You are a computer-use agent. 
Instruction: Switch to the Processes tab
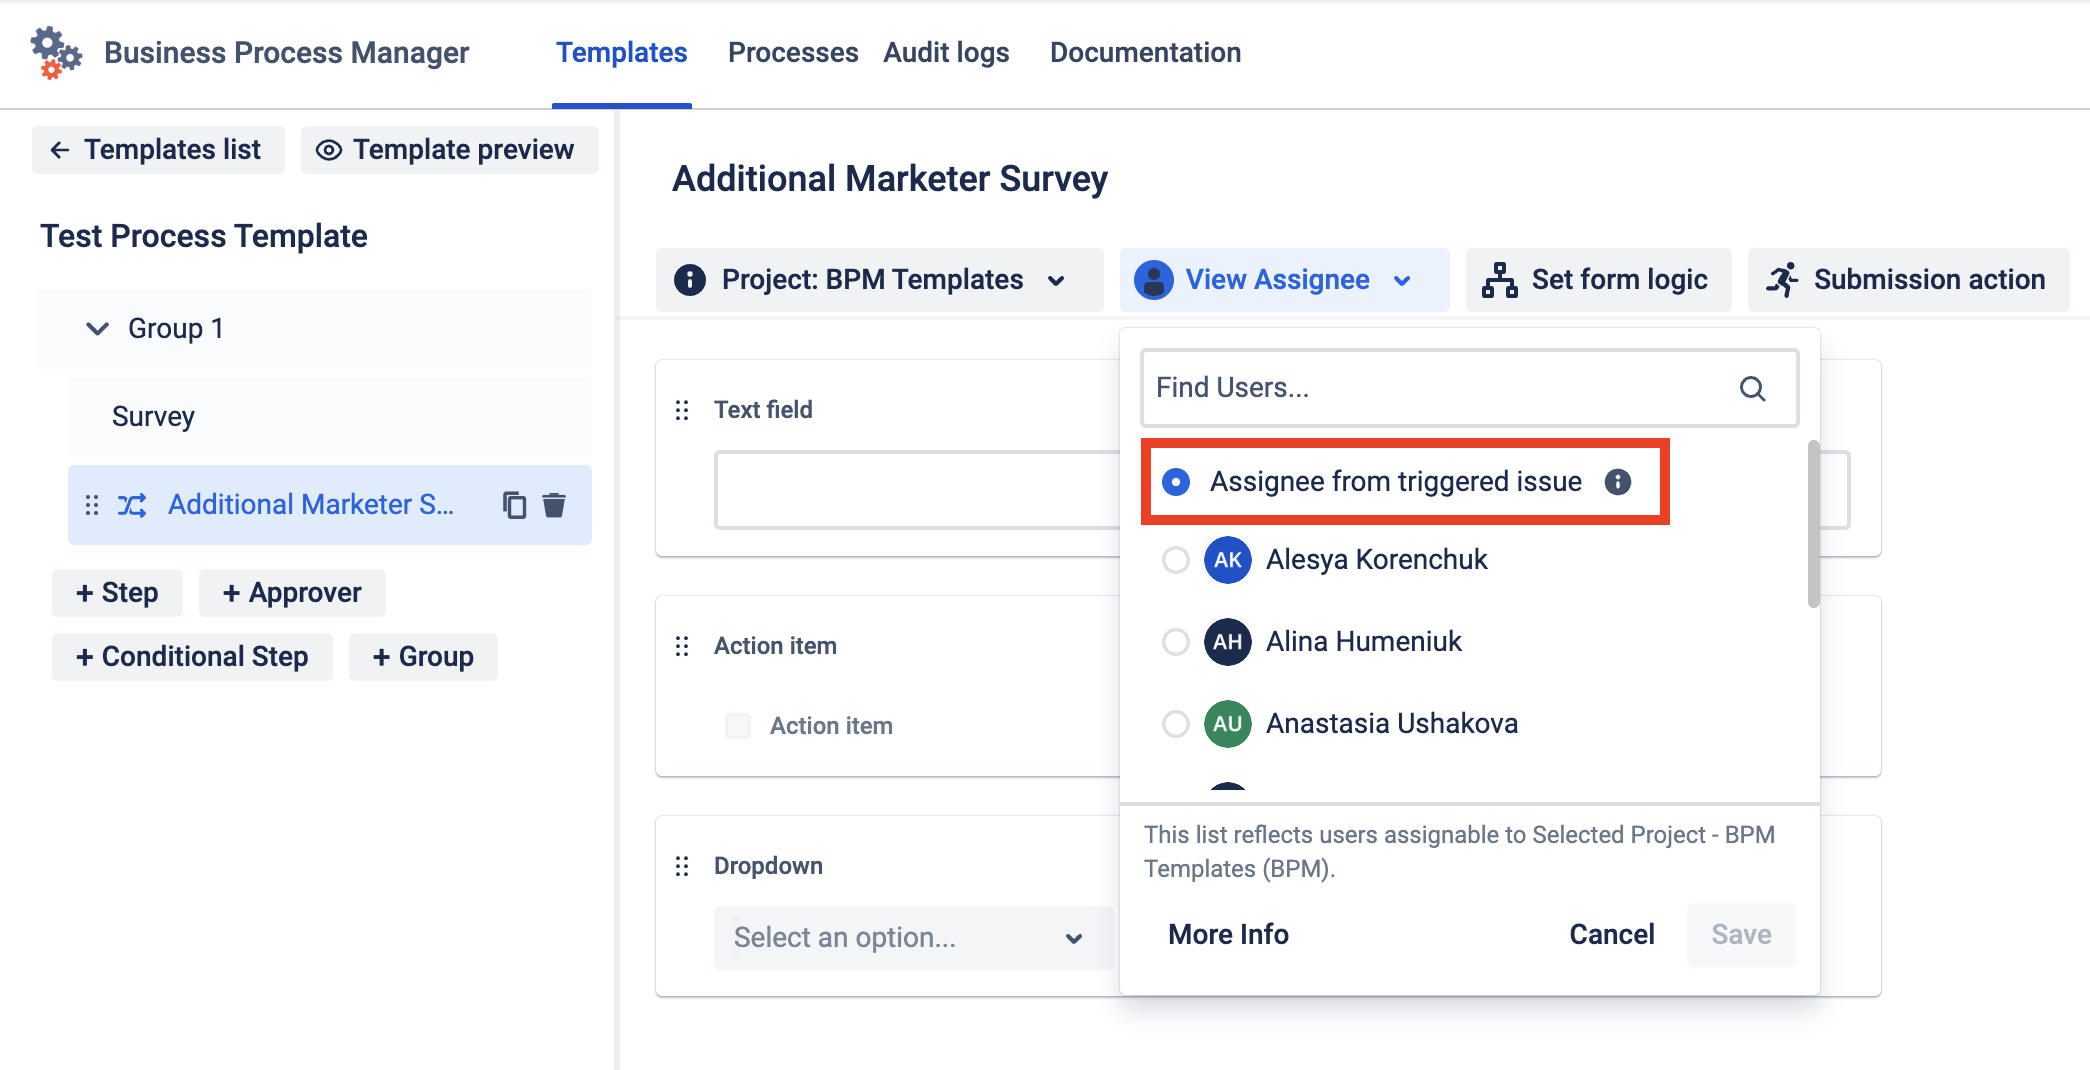792,53
